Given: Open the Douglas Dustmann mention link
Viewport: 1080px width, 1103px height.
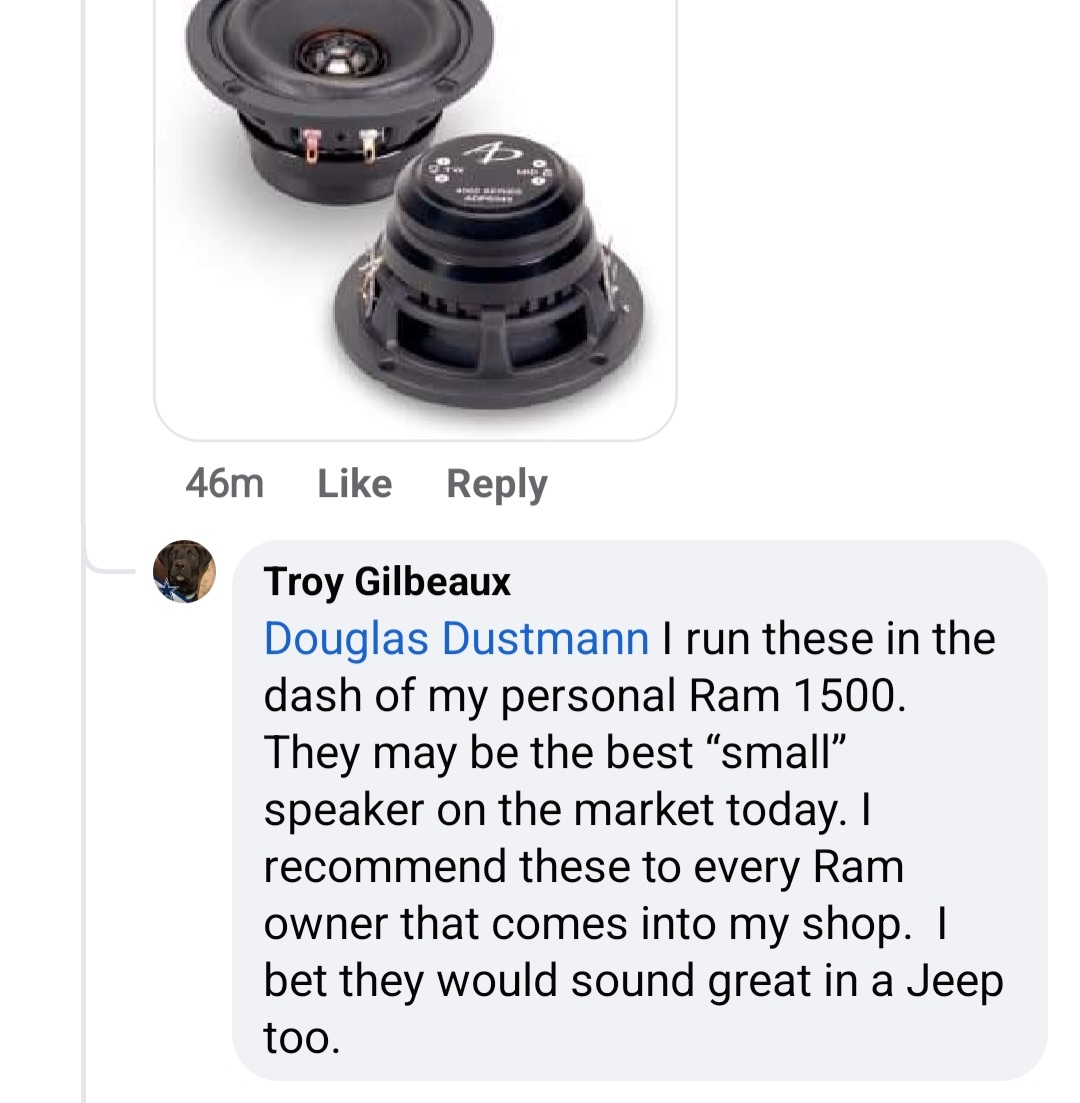Looking at the screenshot, I should [457, 638].
